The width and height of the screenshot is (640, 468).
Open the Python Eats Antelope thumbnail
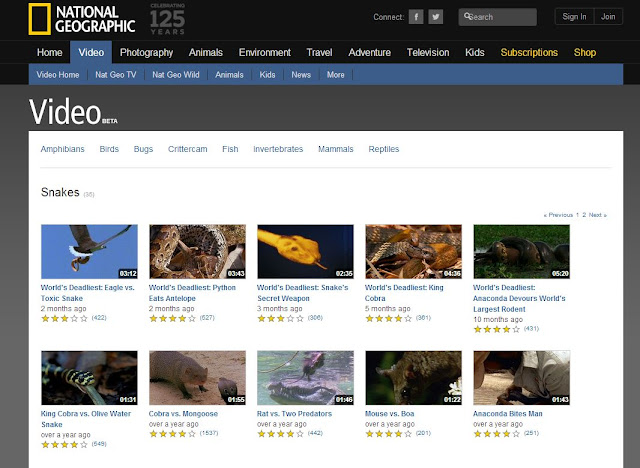click(198, 252)
